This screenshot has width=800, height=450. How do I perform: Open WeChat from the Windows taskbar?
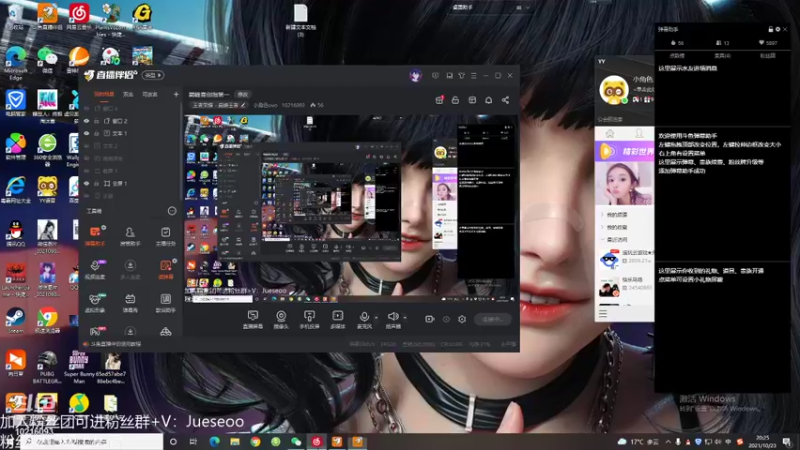pos(296,442)
